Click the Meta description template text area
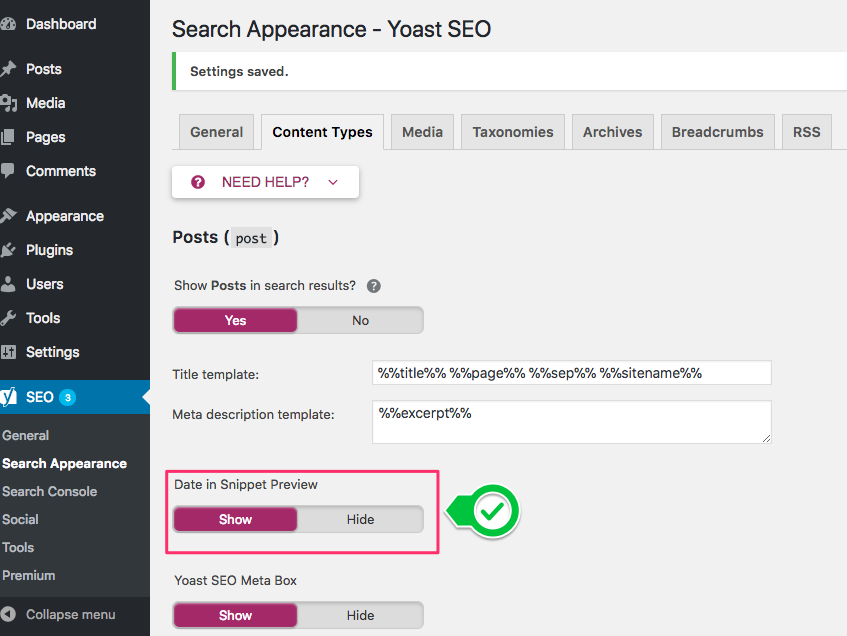The height and width of the screenshot is (636, 847). click(x=571, y=422)
